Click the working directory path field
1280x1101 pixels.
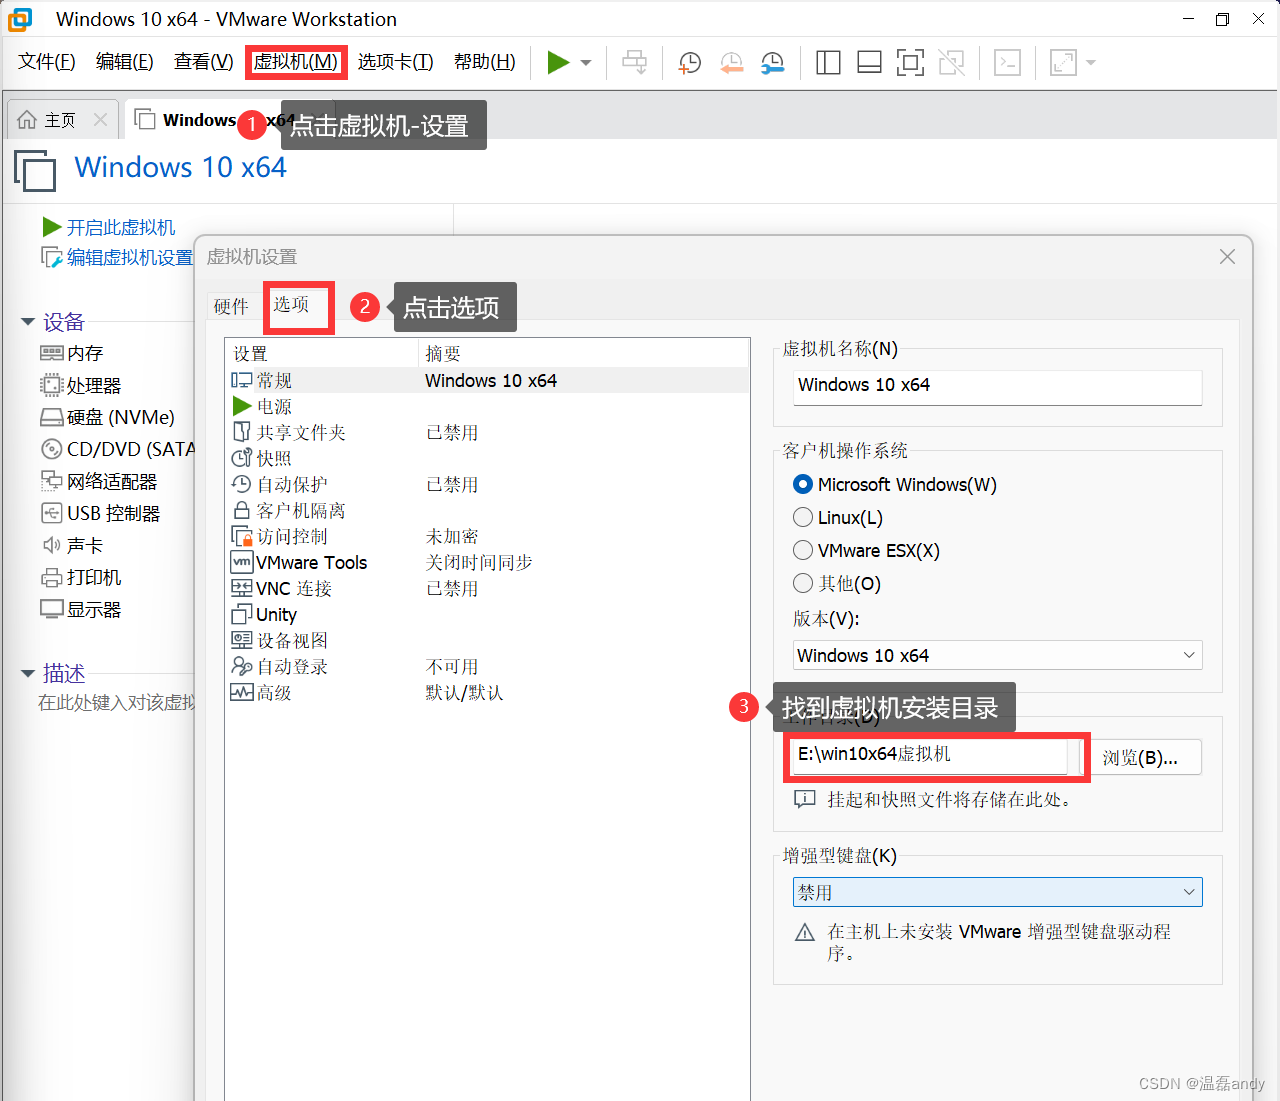pyautogui.click(x=930, y=755)
